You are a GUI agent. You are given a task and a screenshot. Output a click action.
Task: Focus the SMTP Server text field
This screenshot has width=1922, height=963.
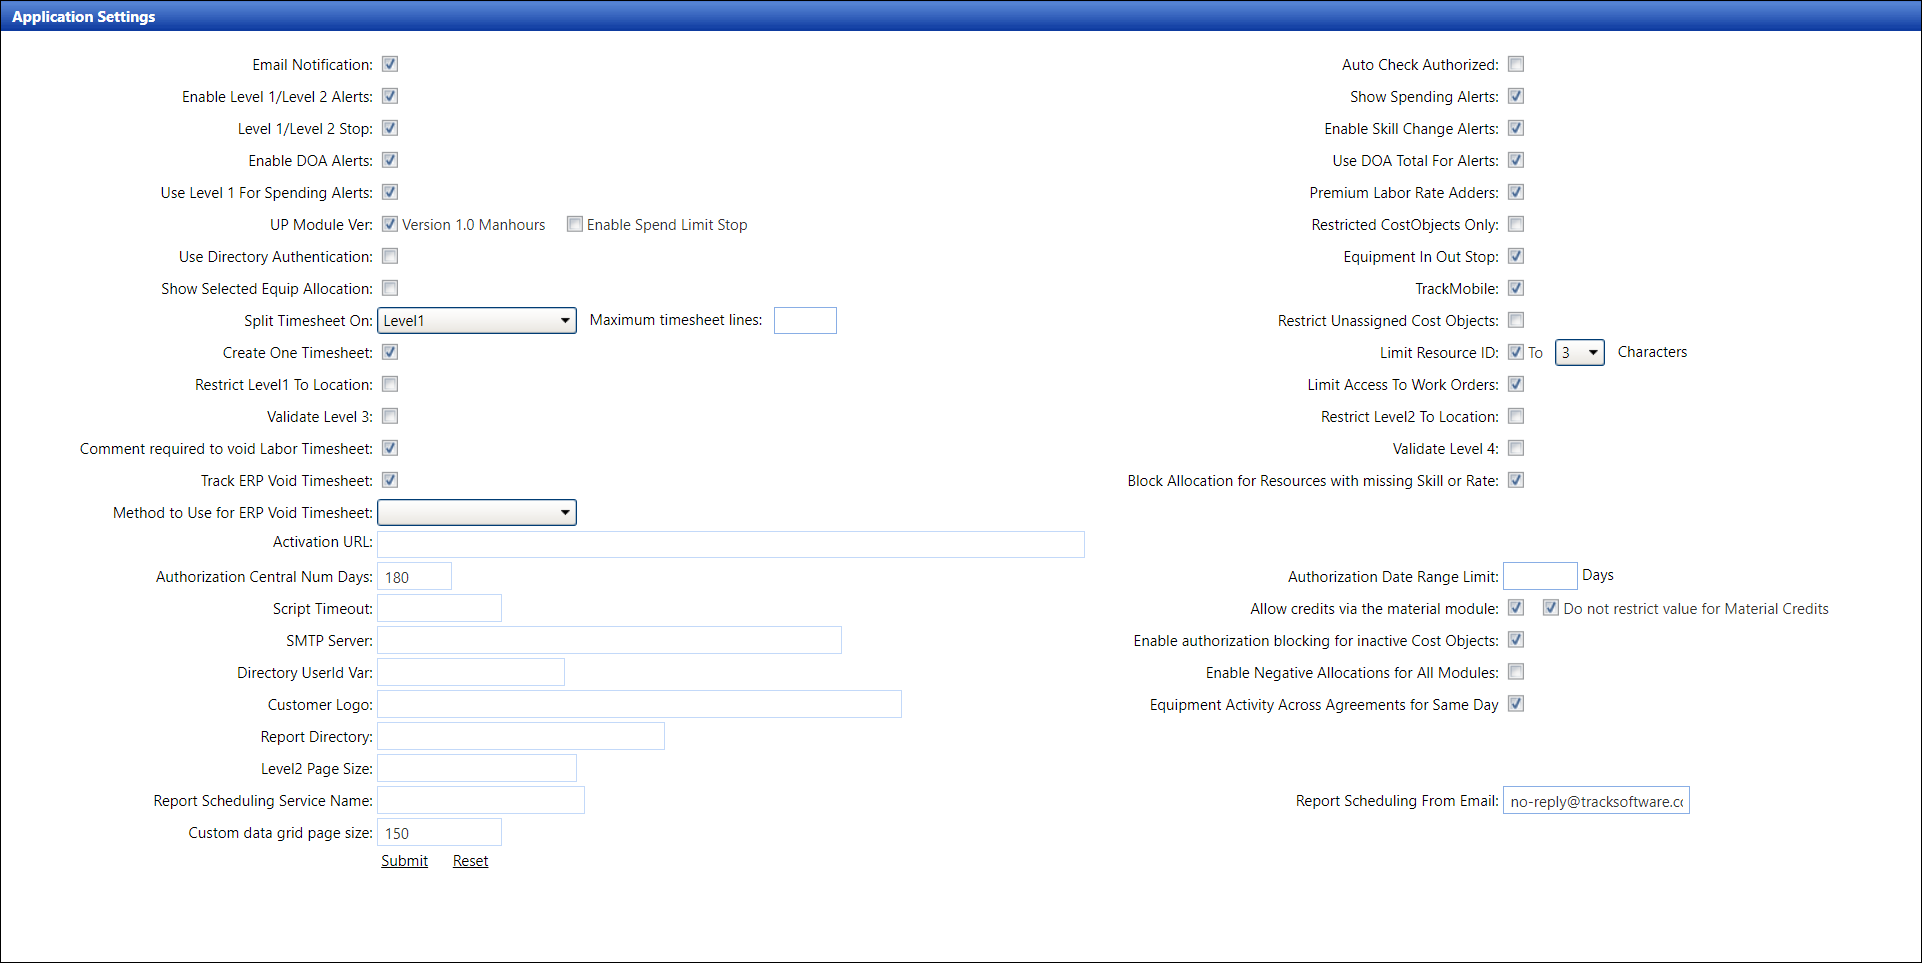point(609,640)
